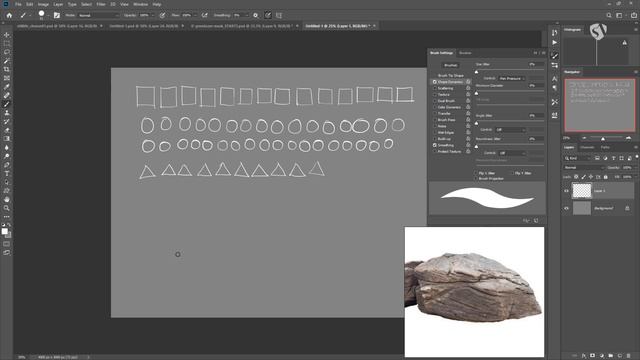640x360 pixels.
Task: Open the Angle Jitter Control dropdown
Action: (510, 130)
